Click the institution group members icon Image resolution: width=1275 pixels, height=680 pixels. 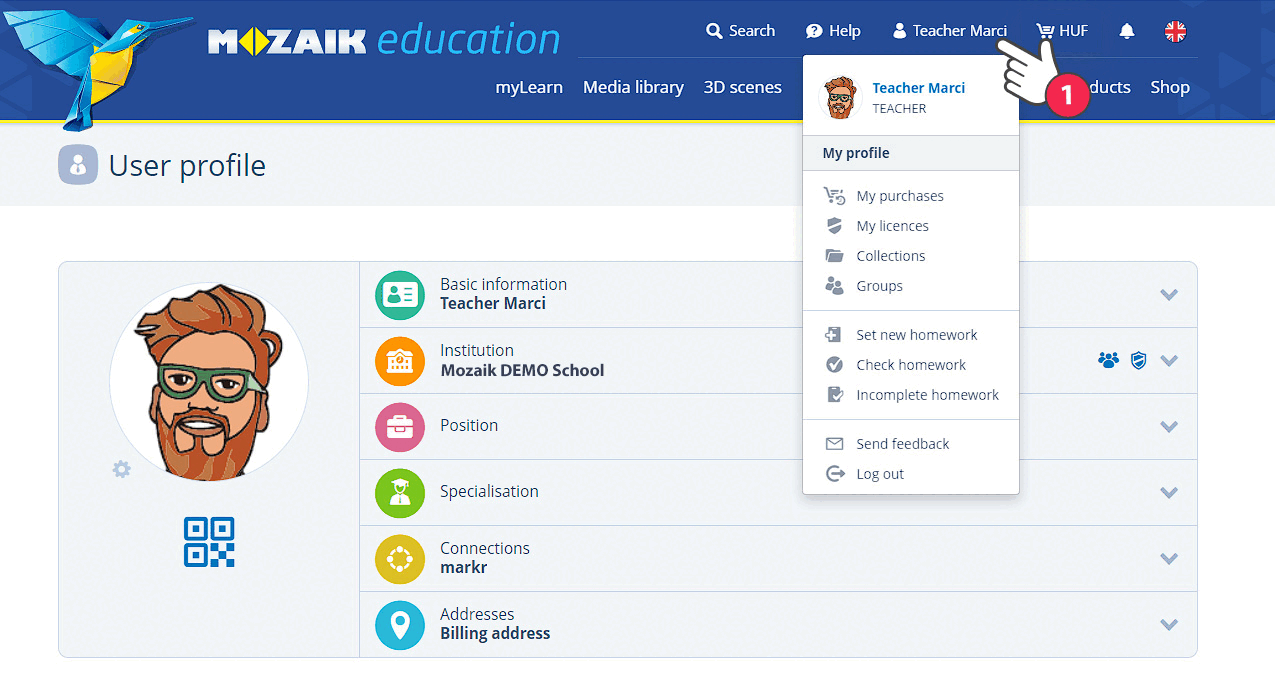pyautogui.click(x=1108, y=360)
